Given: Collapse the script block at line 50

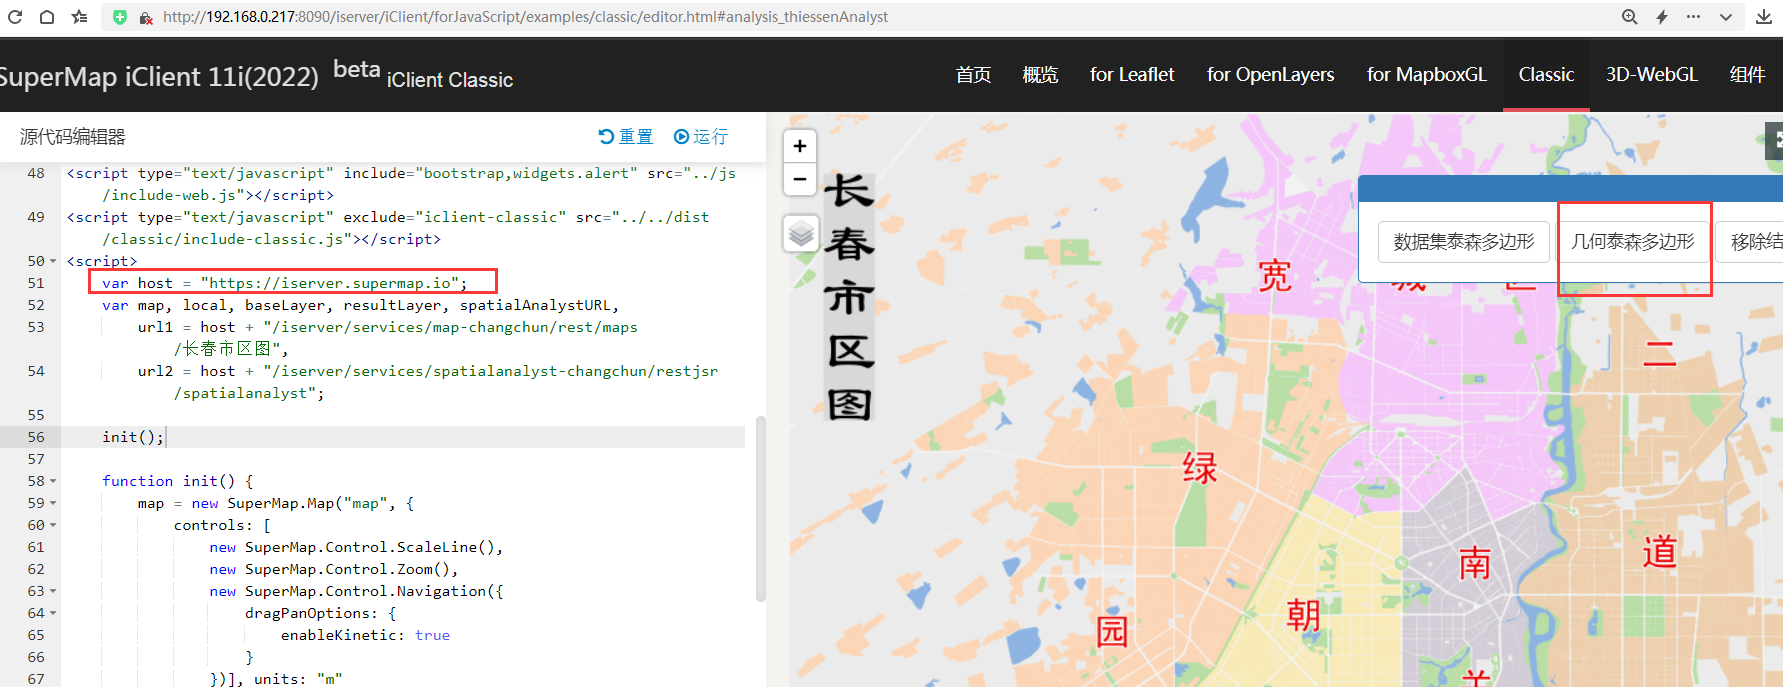Looking at the screenshot, I should point(53,262).
